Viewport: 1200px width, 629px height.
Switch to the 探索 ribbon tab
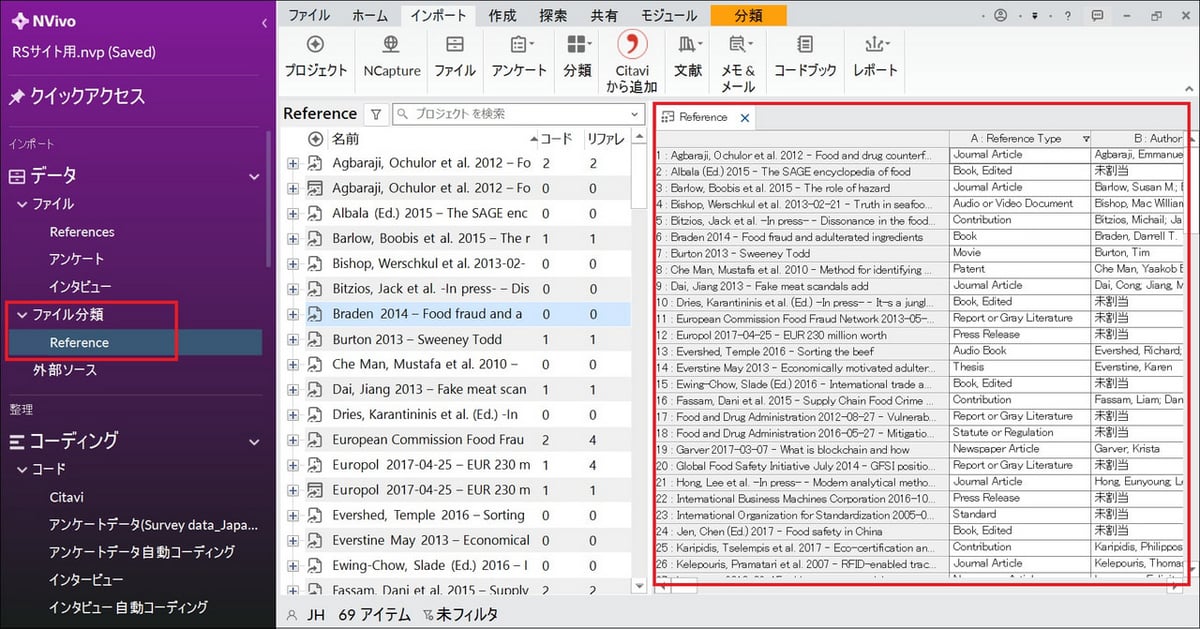click(552, 16)
